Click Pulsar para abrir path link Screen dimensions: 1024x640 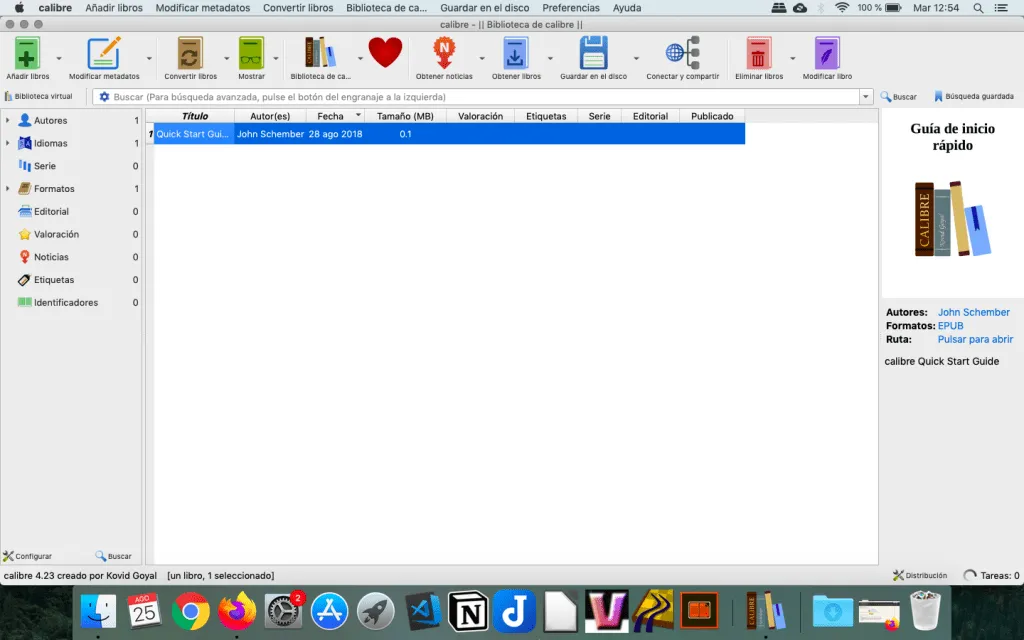(x=975, y=340)
